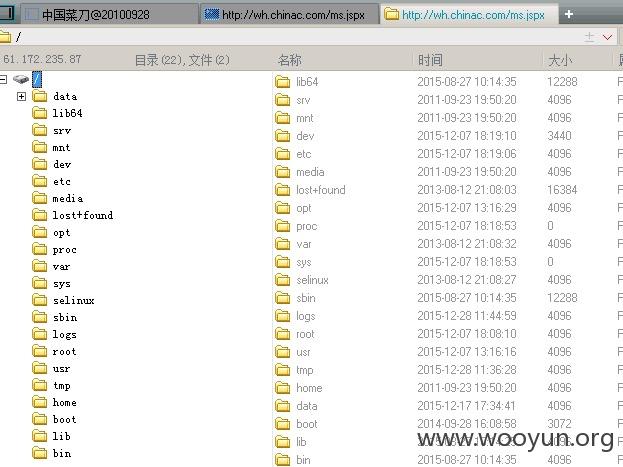Screen dimensions: 623x467
Task: Select sys folder in the tree
Action: tap(62, 283)
